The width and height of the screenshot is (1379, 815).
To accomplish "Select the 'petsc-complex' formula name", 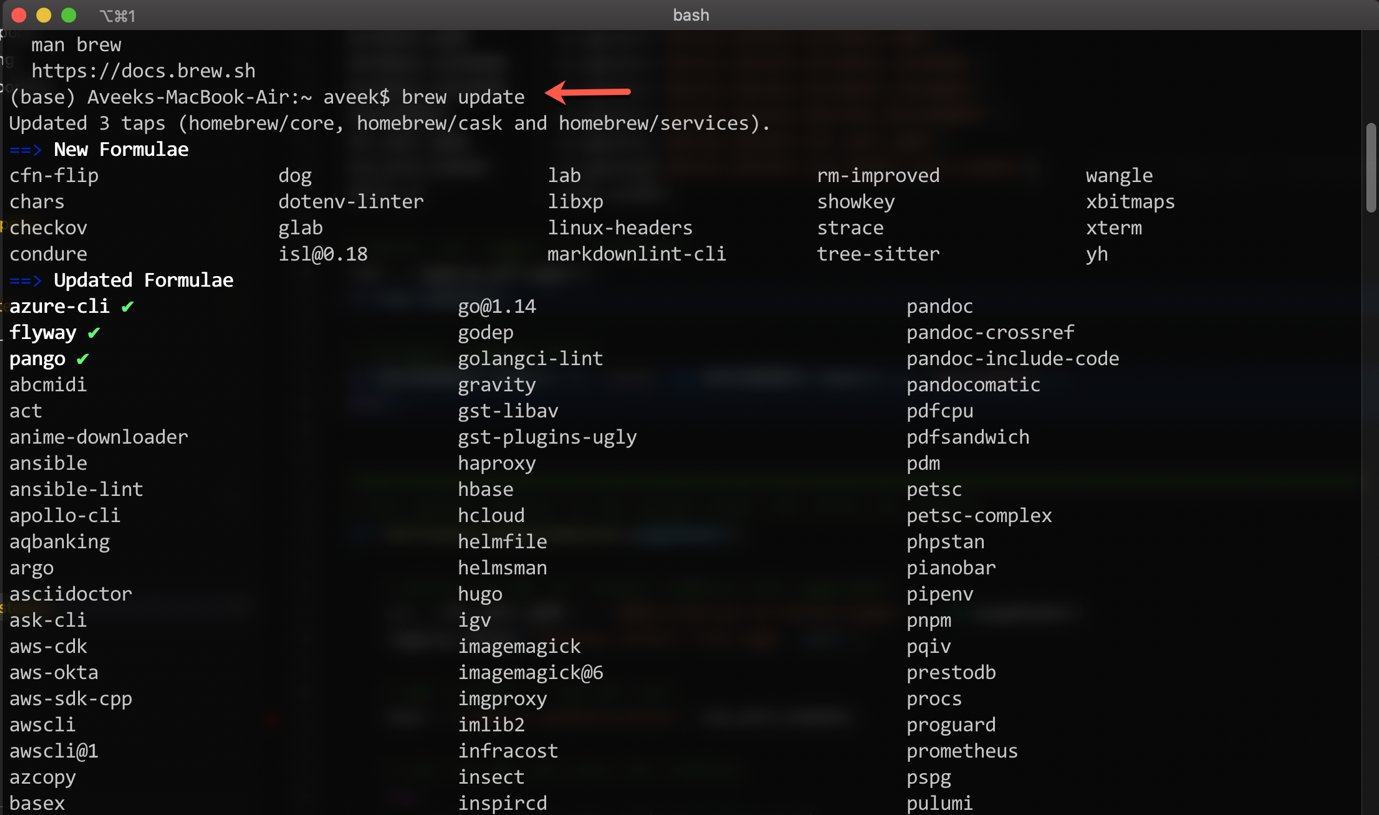I will point(979,515).
